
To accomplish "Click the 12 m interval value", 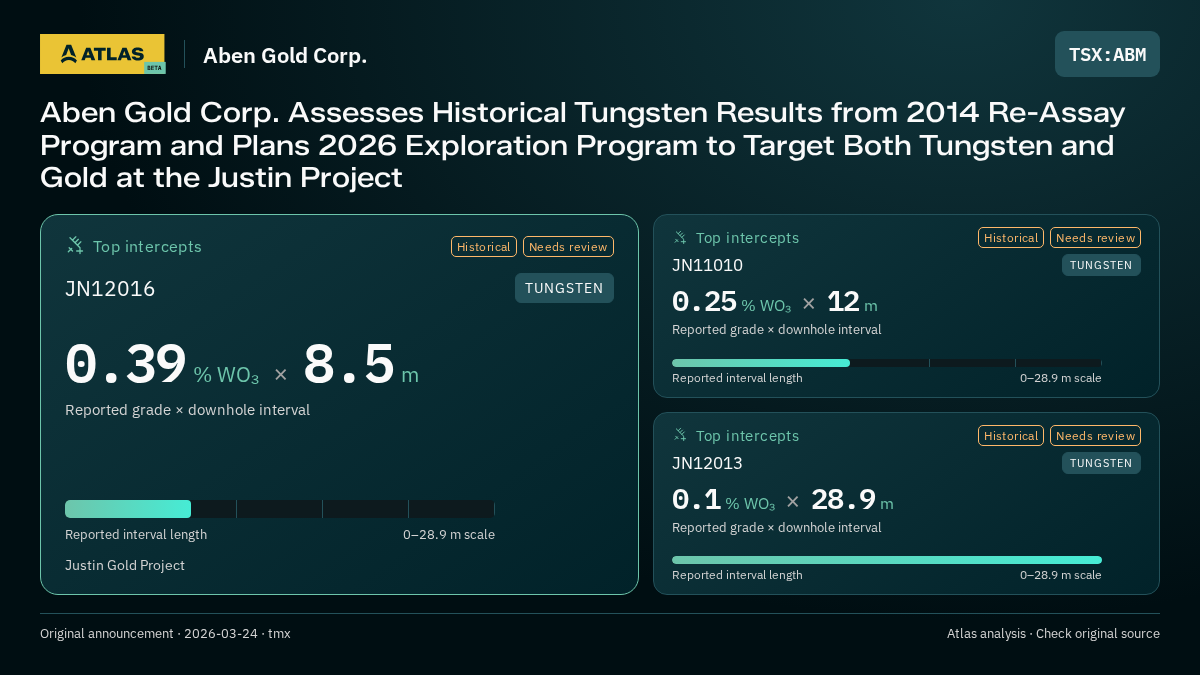I will click(x=852, y=302).
